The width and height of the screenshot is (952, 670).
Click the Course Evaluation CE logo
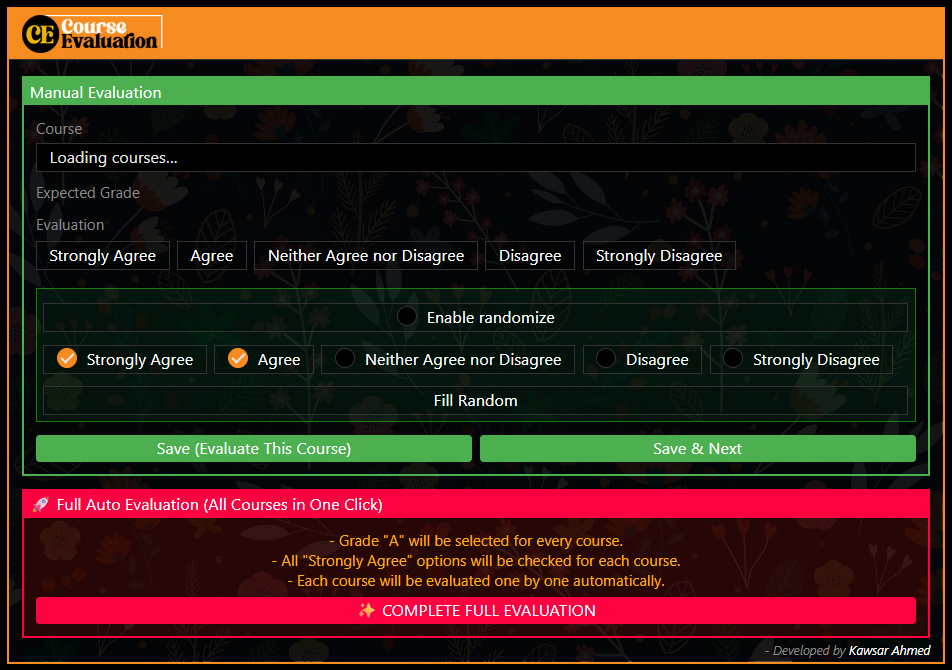tap(91, 33)
